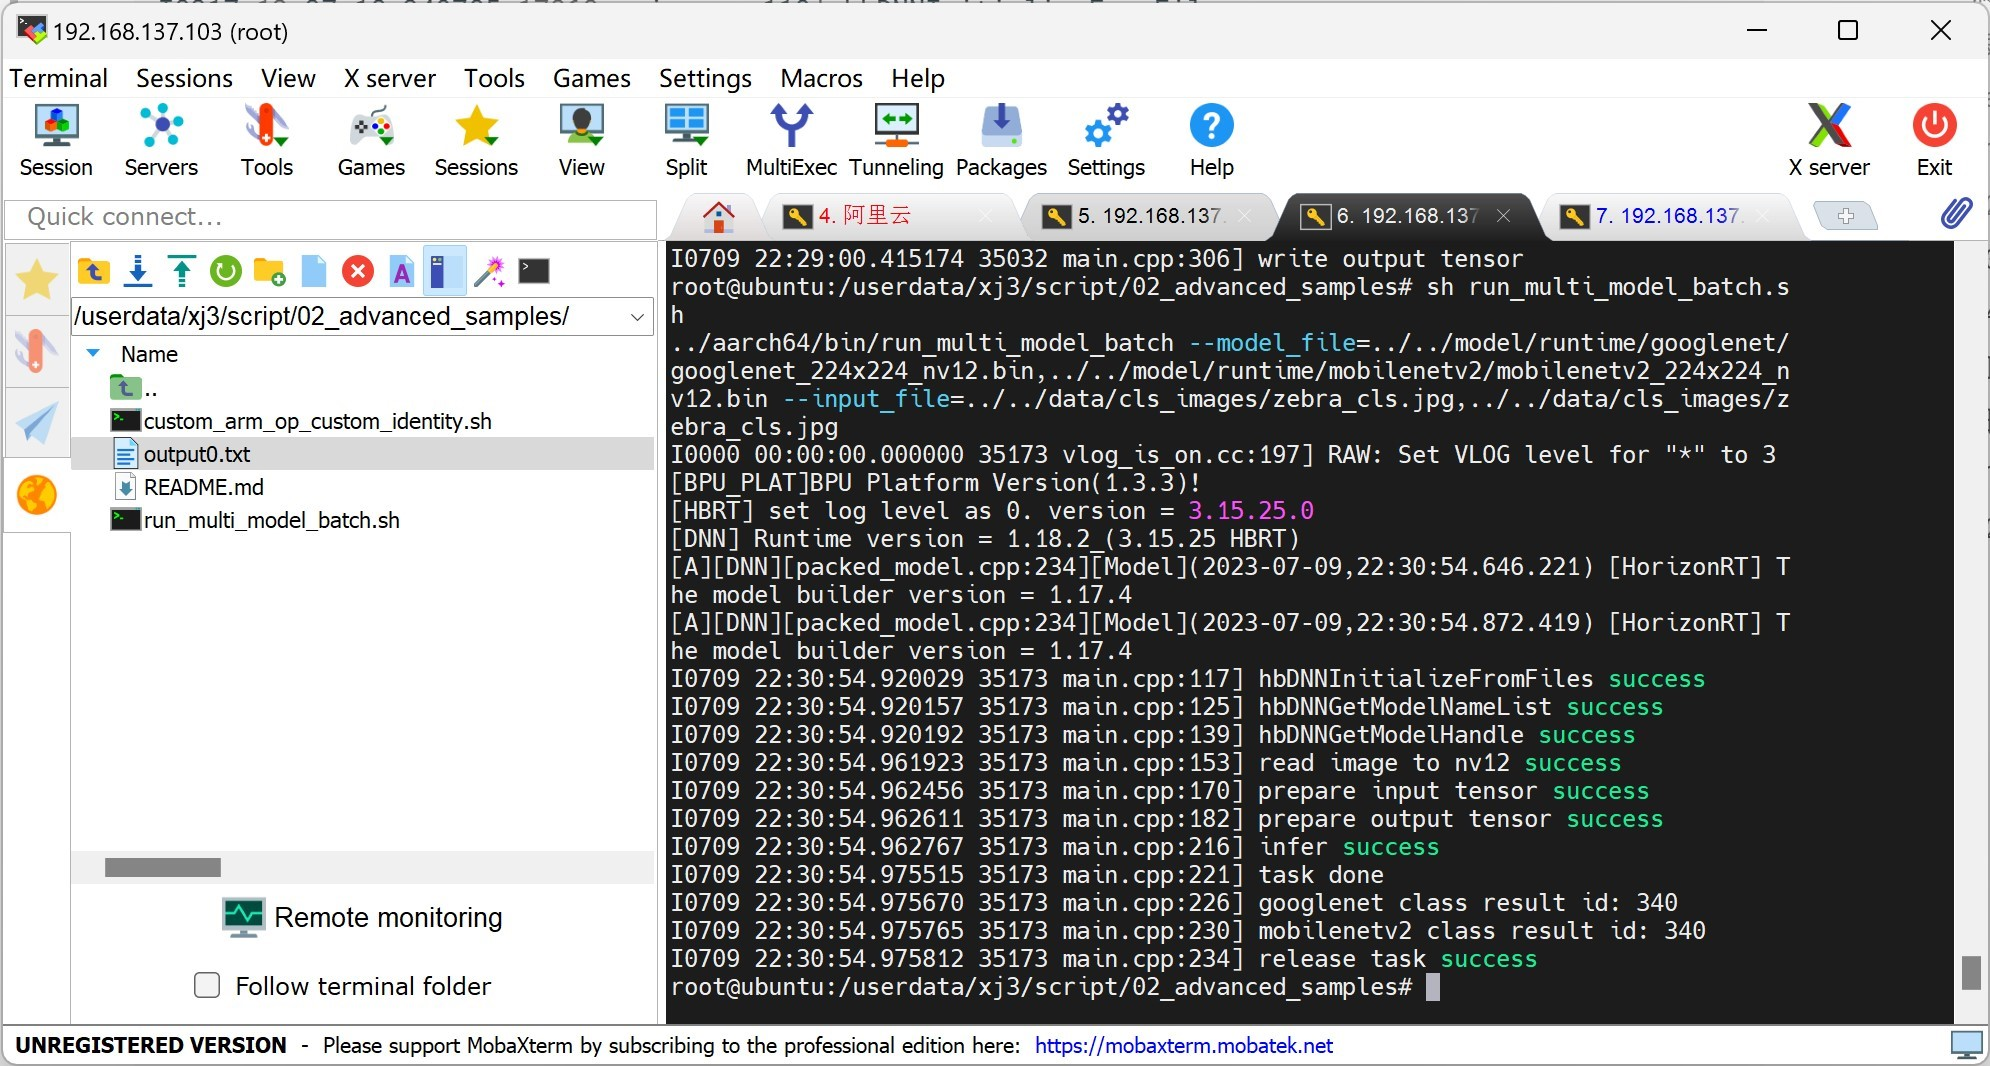Screen dimensions: 1990x1066
Task: Open the Session toolbar icon
Action: (56, 140)
